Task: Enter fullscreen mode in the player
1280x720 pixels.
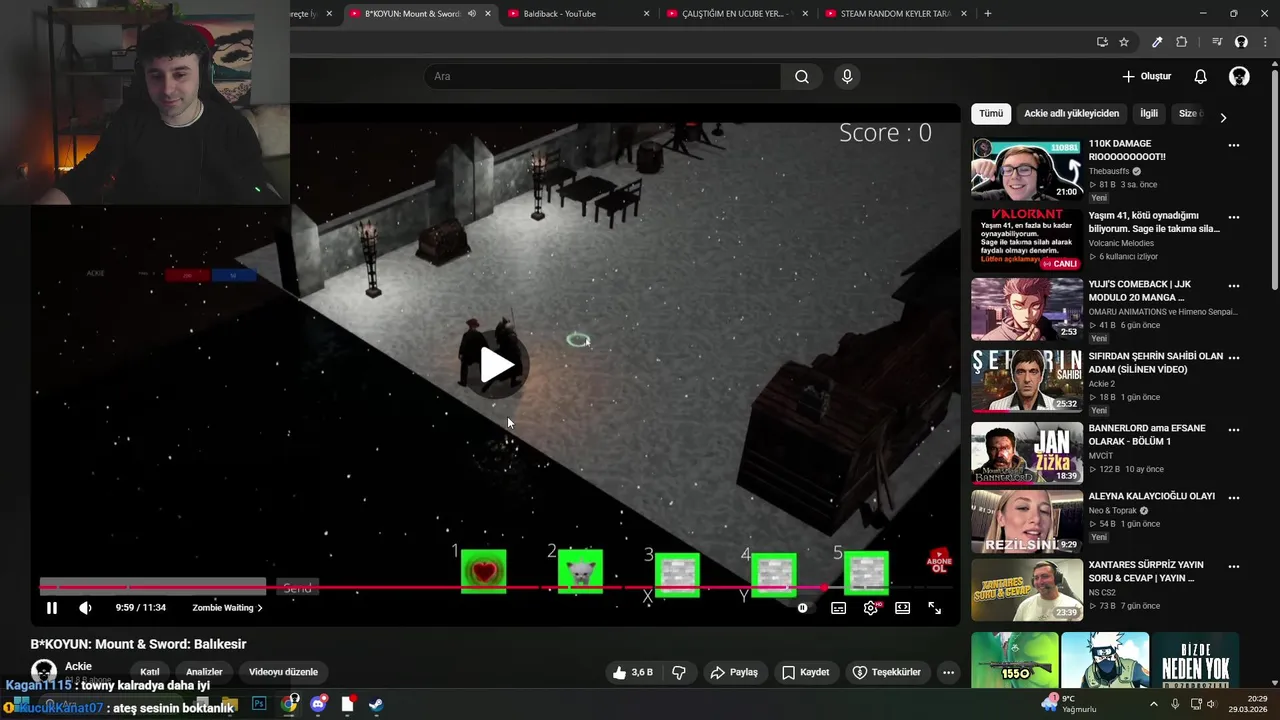Action: [x=934, y=607]
